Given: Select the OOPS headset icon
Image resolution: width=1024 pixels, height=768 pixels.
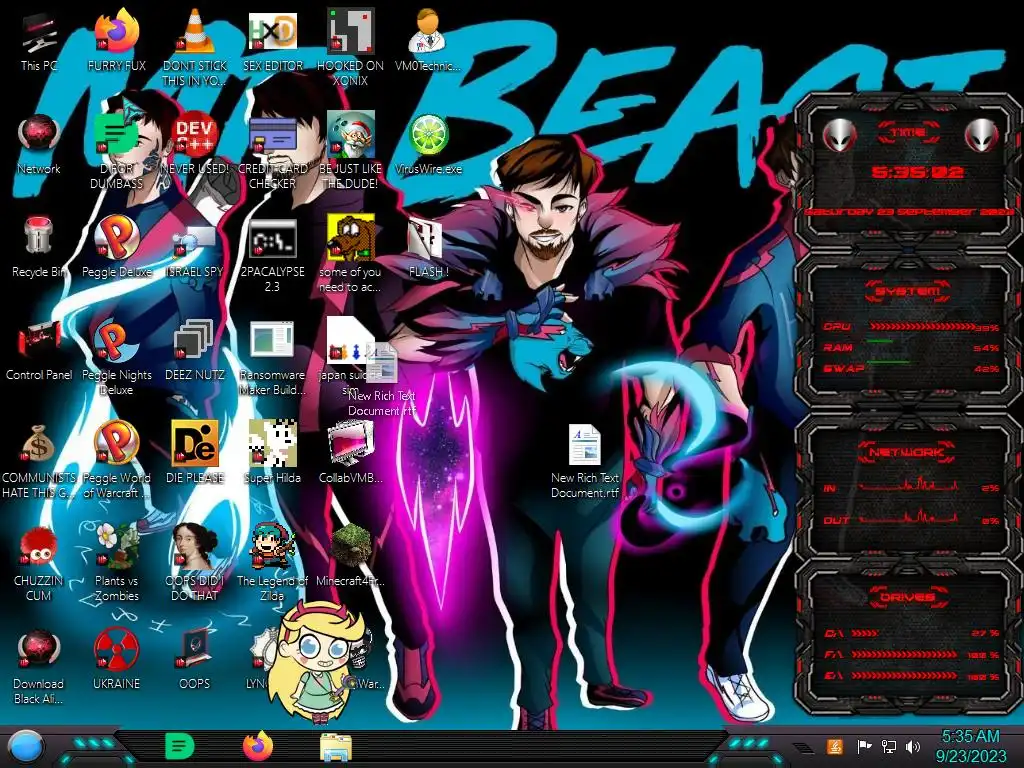Looking at the screenshot, I should (195, 658).
